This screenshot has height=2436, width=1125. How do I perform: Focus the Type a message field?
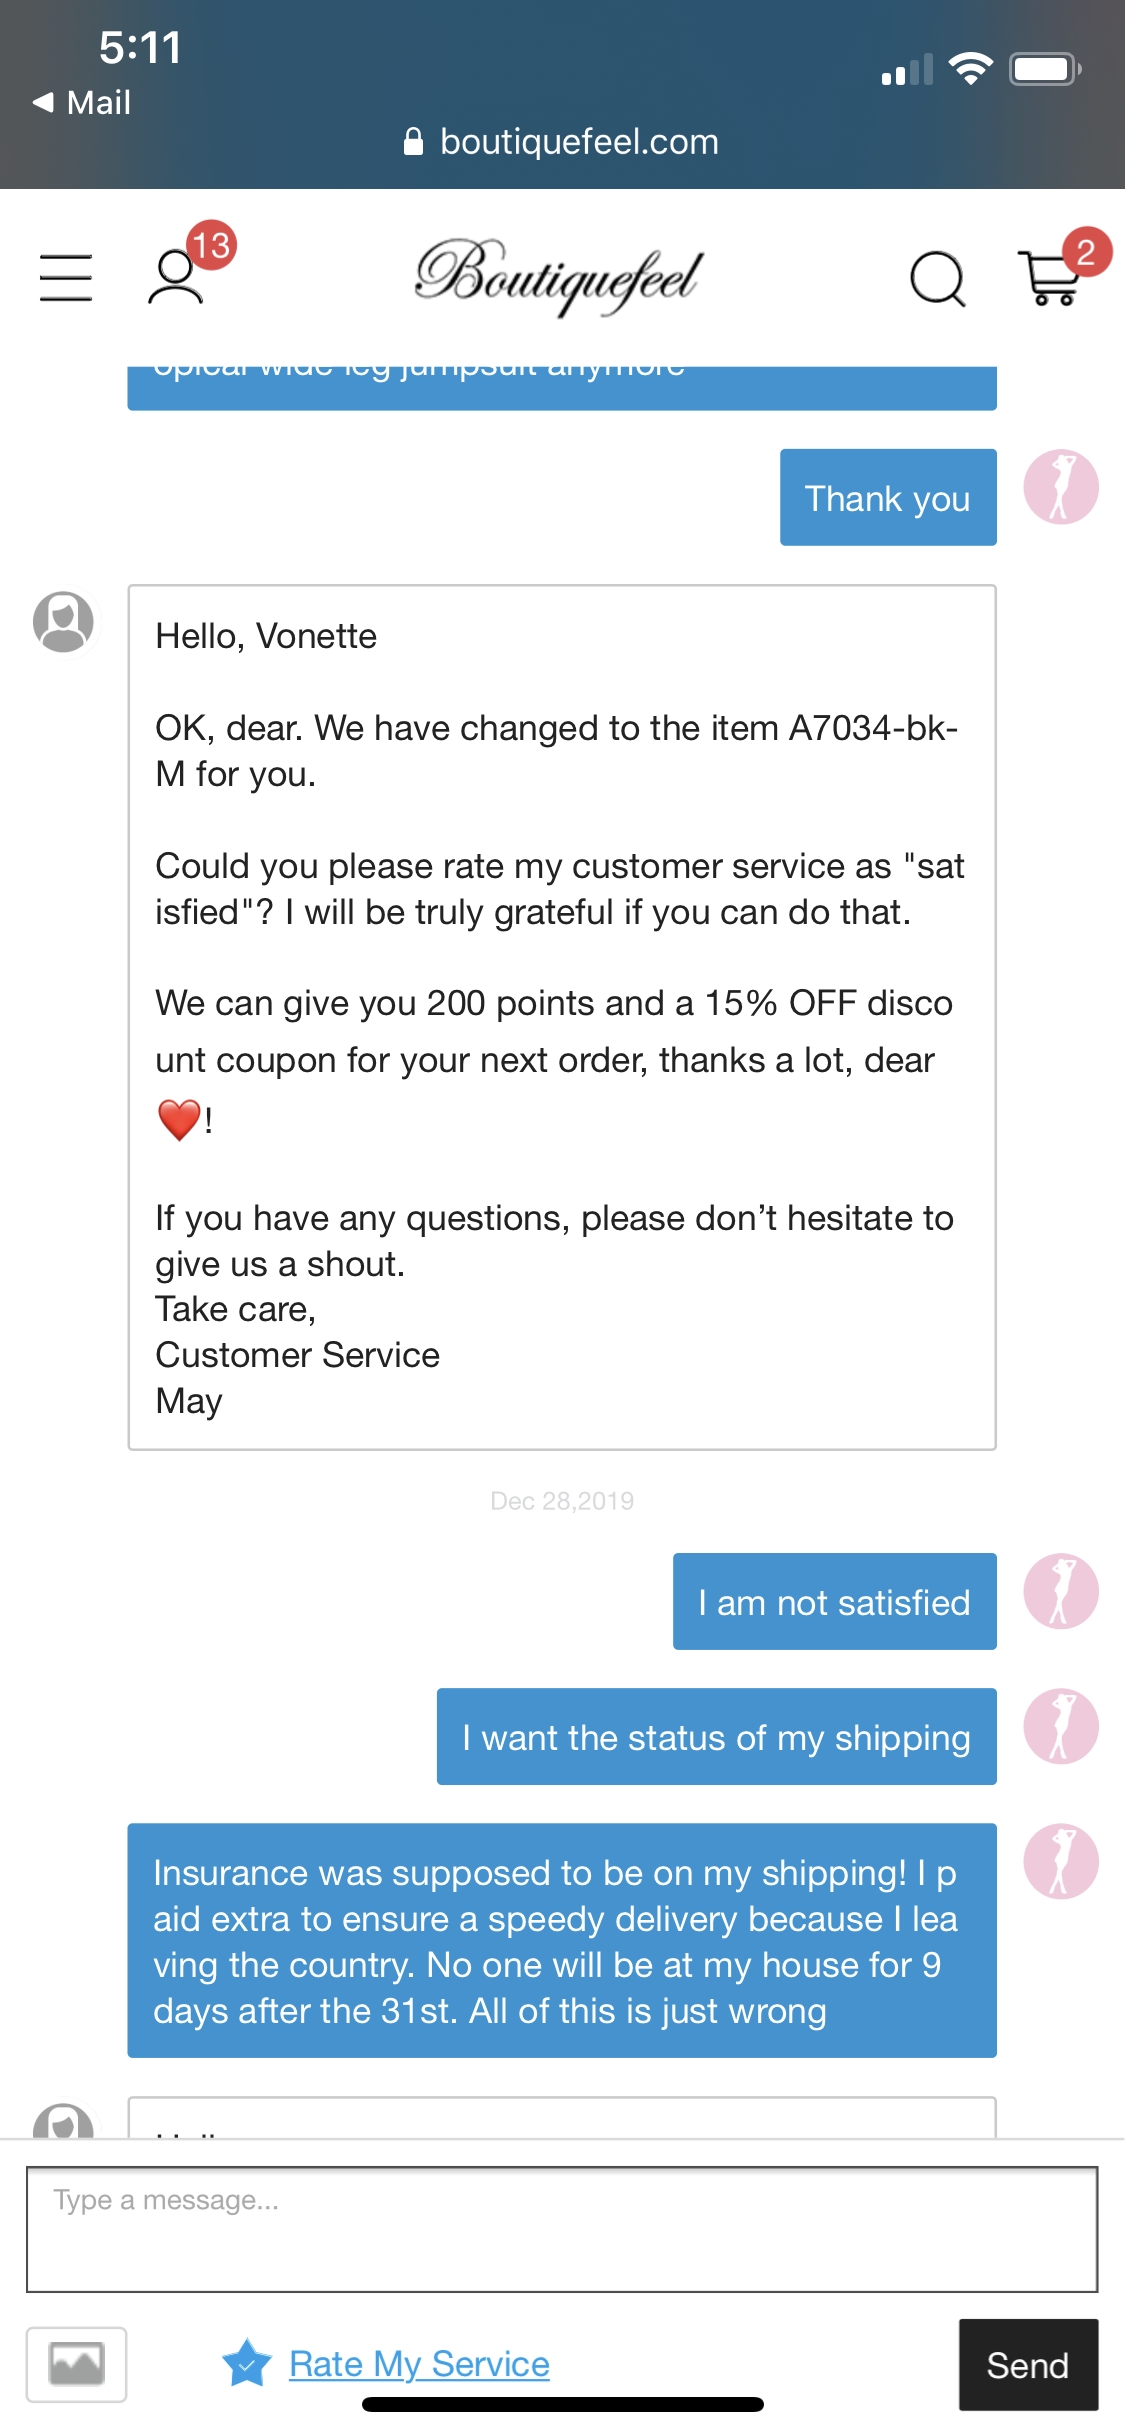pyautogui.click(x=562, y=2229)
